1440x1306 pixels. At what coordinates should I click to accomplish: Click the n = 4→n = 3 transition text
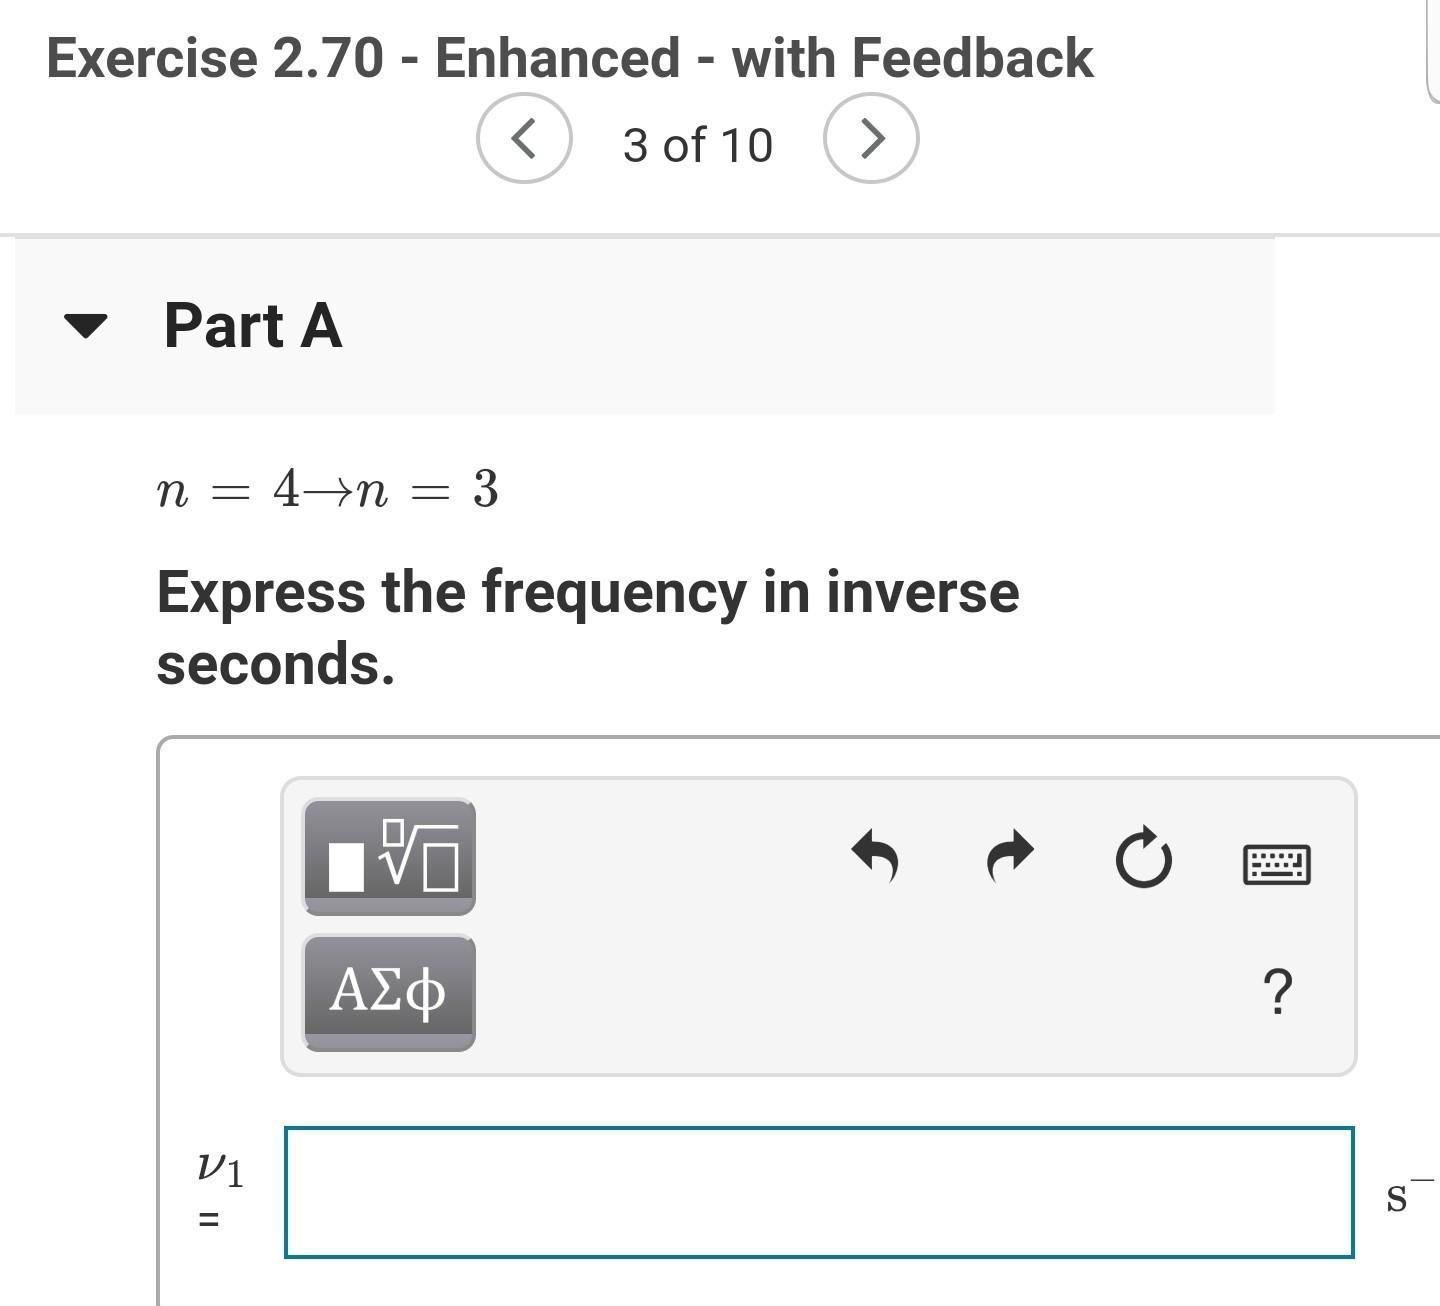coord(328,490)
